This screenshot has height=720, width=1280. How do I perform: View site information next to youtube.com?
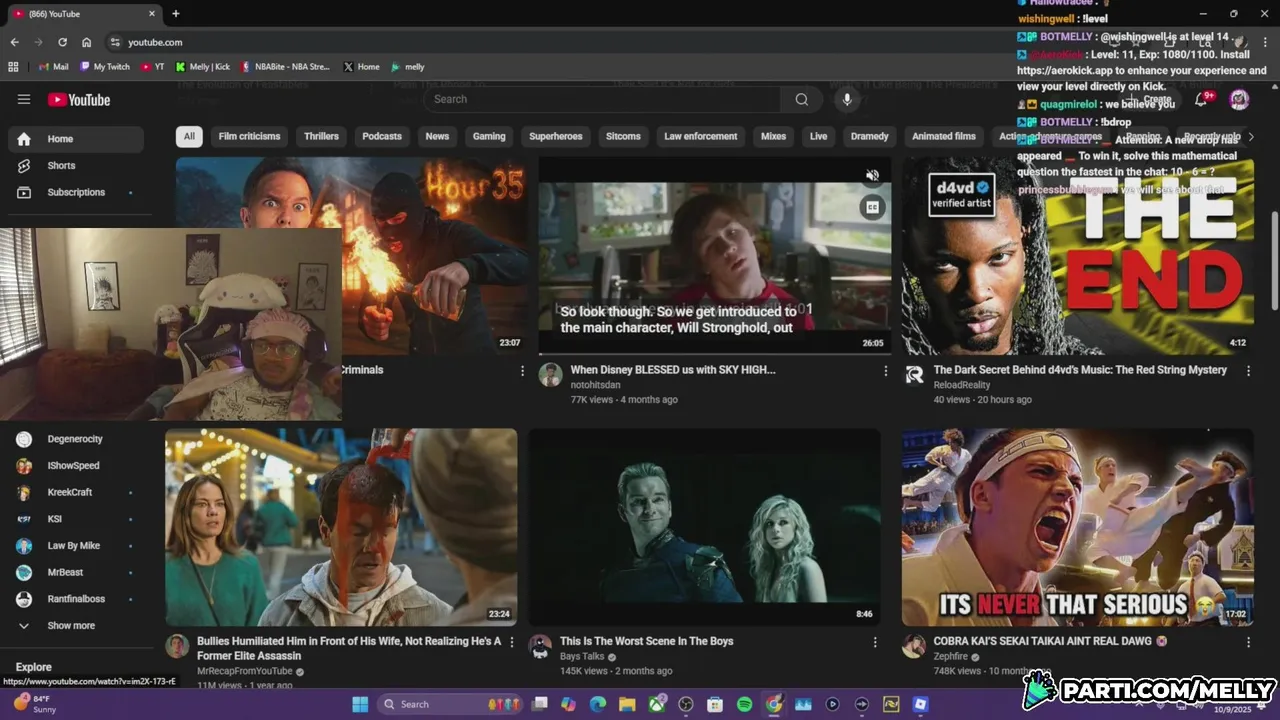click(115, 42)
